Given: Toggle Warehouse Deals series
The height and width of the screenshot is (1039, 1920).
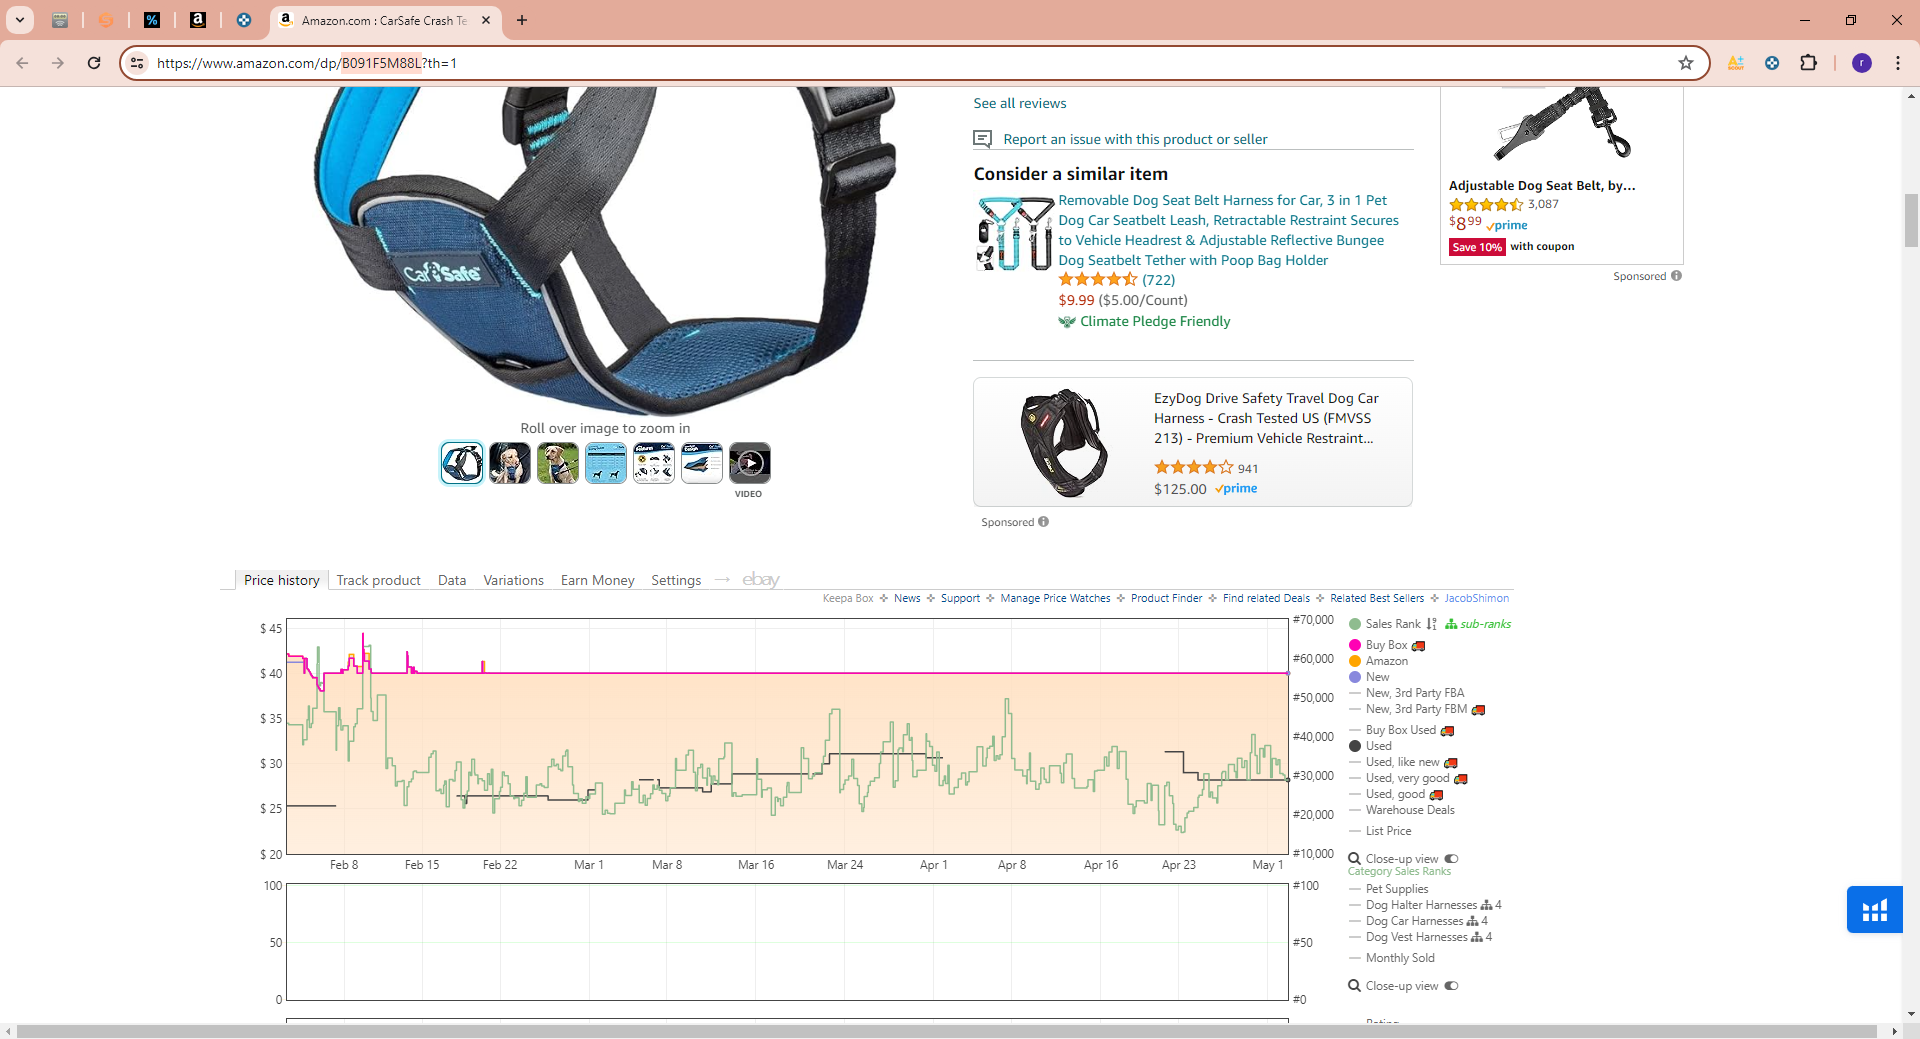Looking at the screenshot, I should click(1401, 810).
